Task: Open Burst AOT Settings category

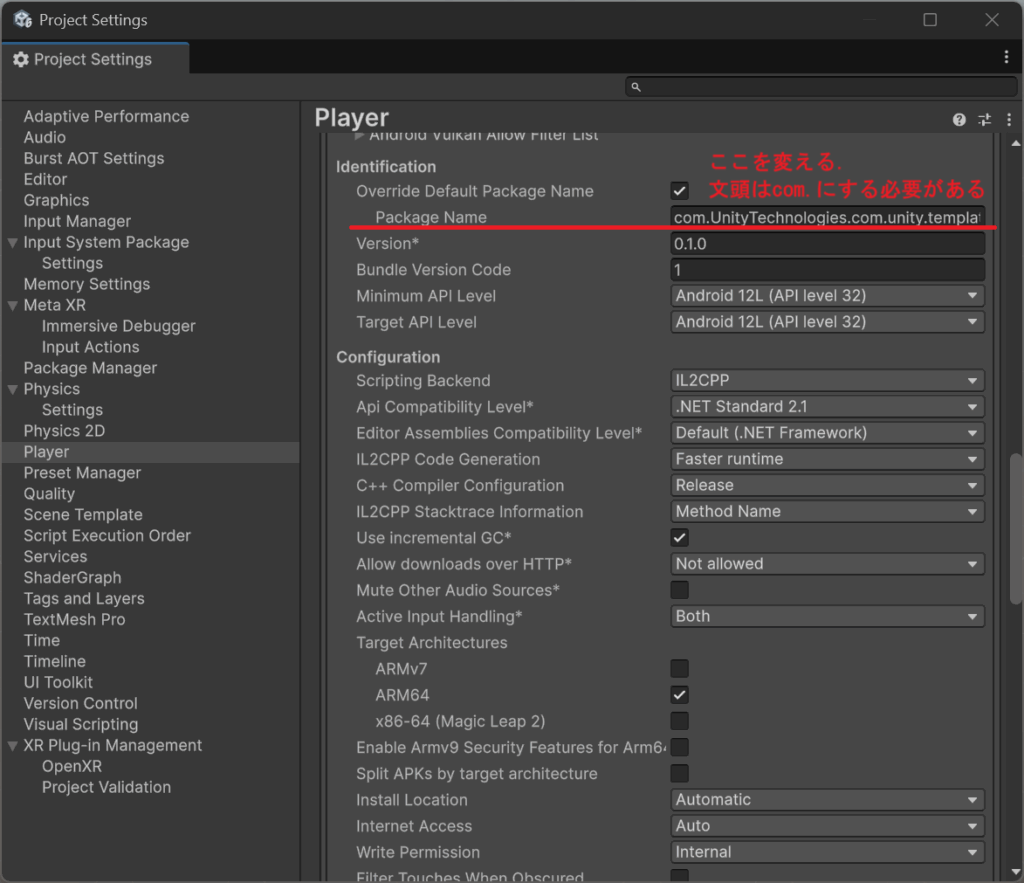Action: point(94,158)
